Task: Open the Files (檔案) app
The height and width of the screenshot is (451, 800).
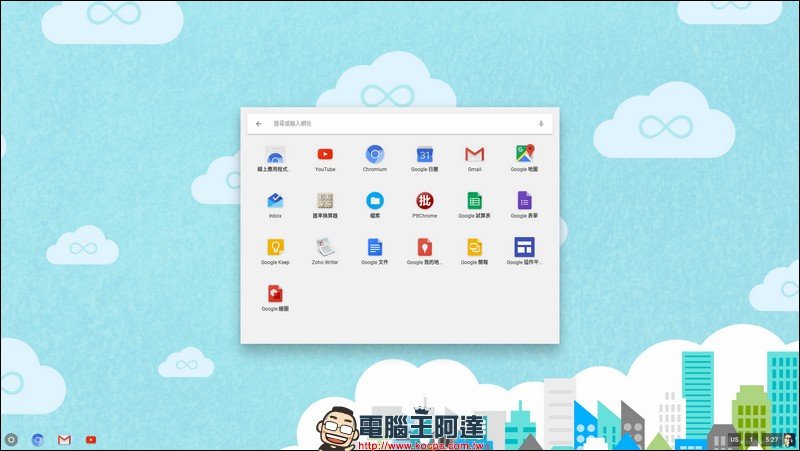Action: [x=375, y=201]
